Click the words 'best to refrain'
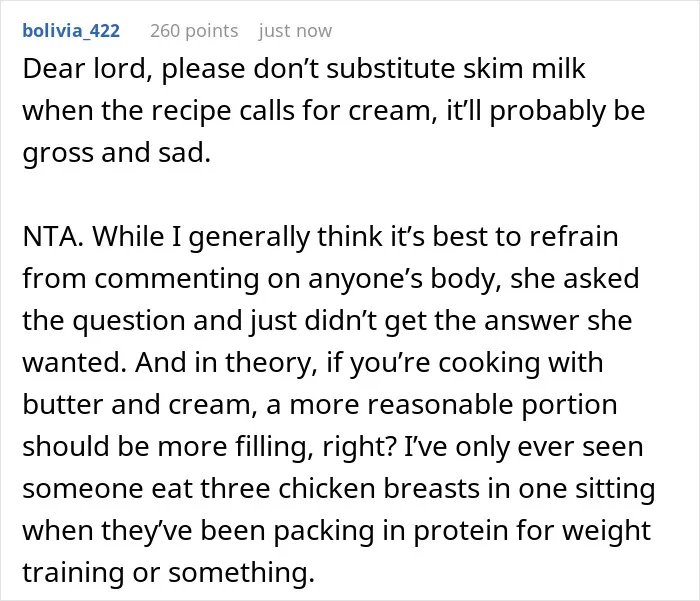This screenshot has width=700, height=601. (x=525, y=236)
